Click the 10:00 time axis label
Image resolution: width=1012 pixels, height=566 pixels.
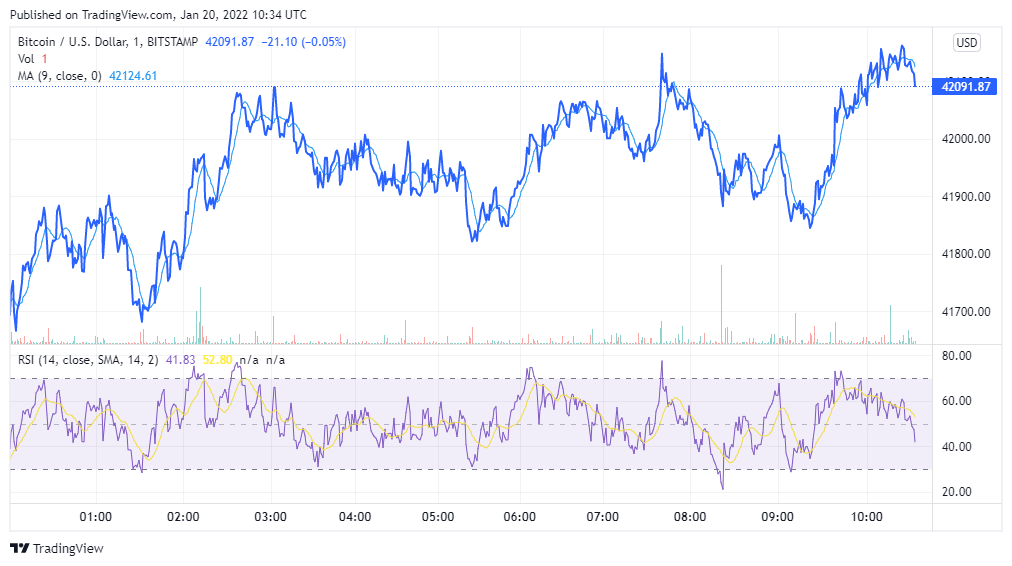point(867,517)
